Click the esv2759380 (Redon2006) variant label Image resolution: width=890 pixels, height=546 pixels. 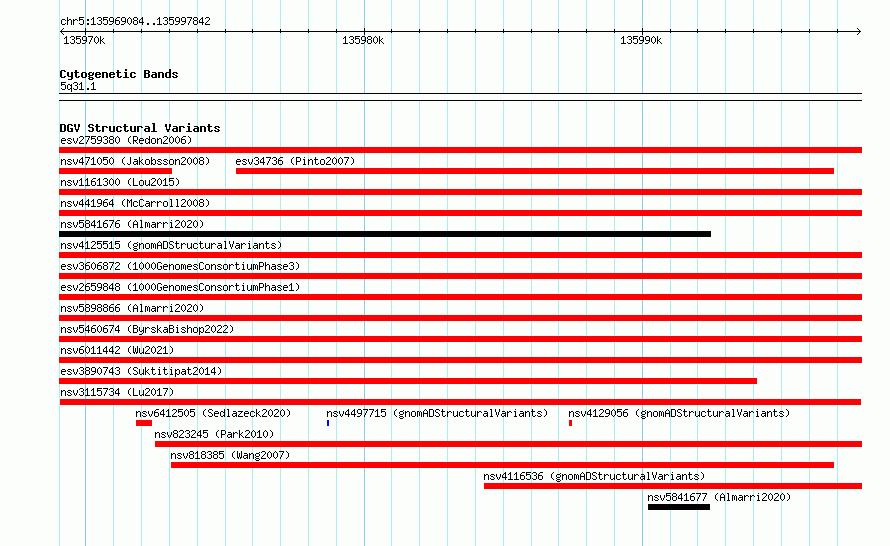click(126, 140)
